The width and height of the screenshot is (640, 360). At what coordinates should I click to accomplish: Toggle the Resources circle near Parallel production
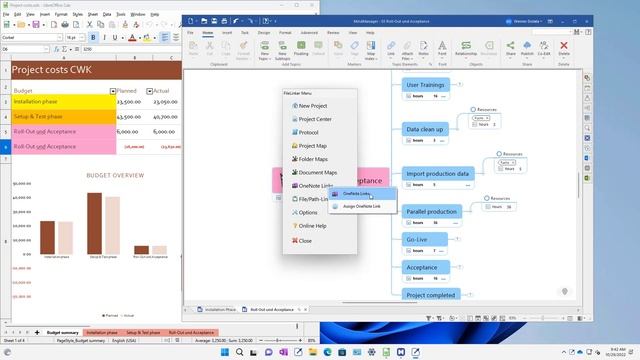[487, 198]
